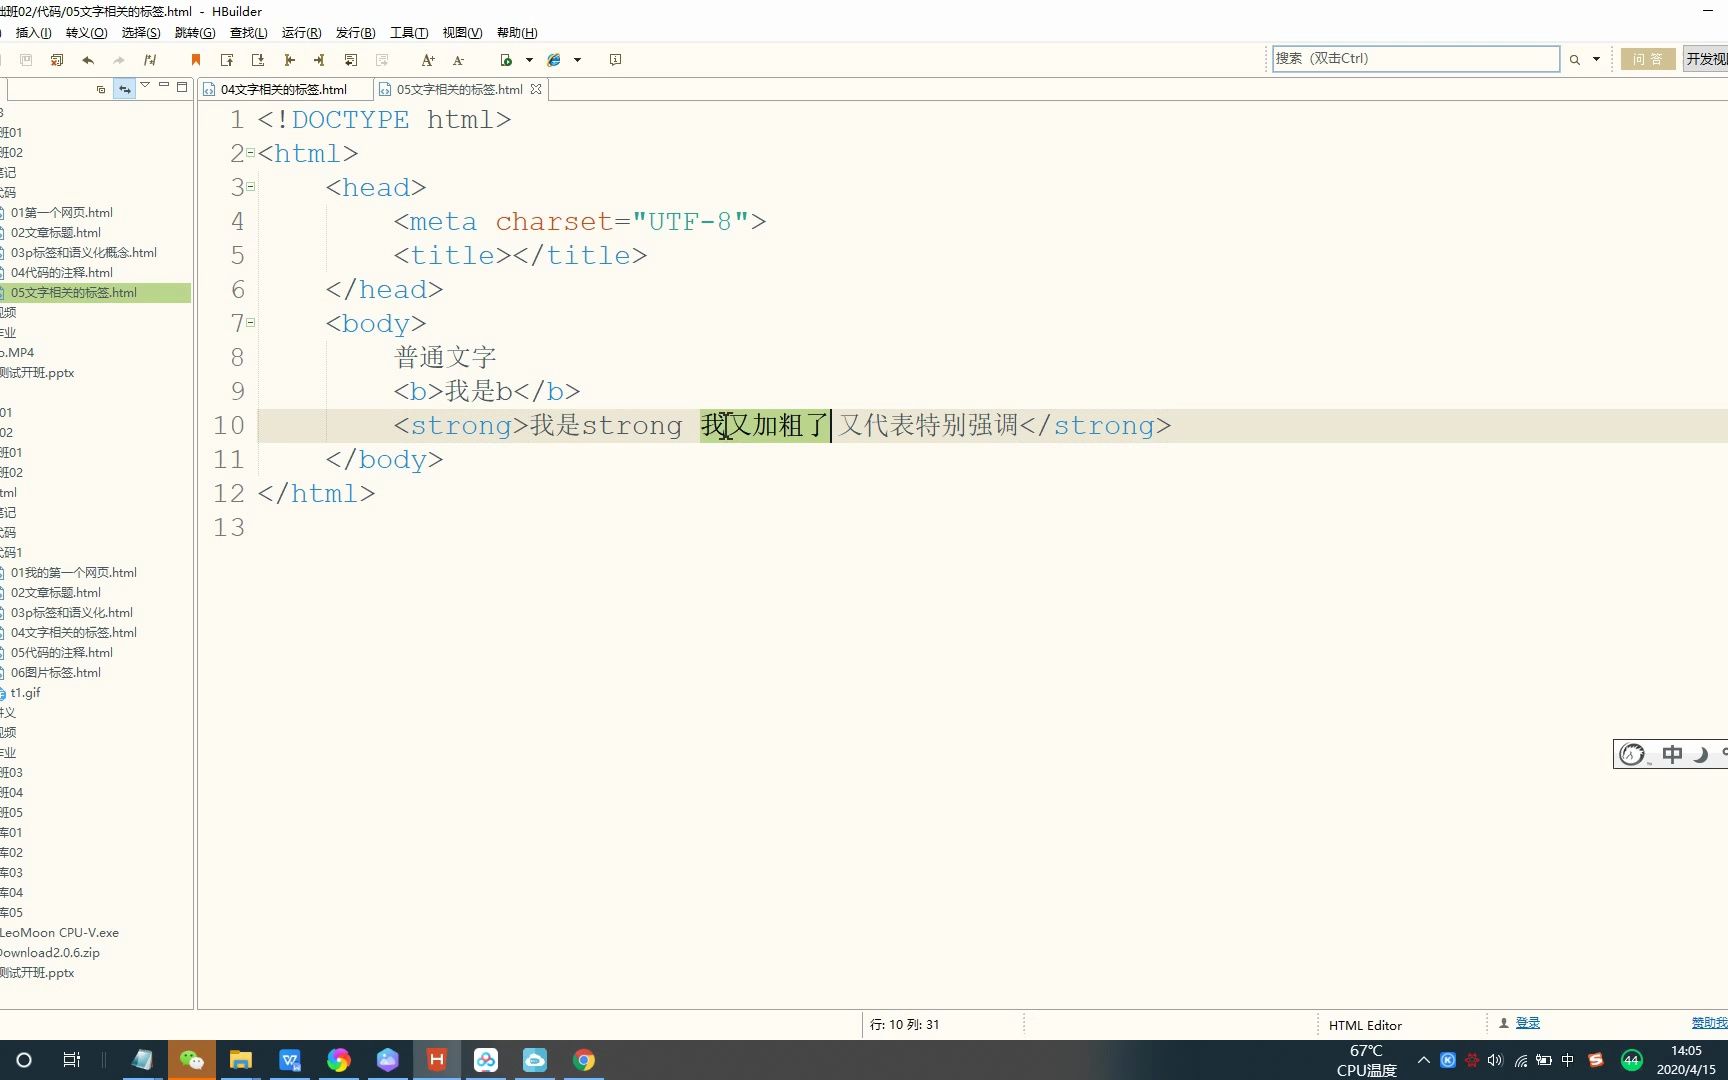The image size is (1728, 1080).
Task: Open the dropdown arrow beside search magnifier
Action: pyautogui.click(x=1596, y=60)
